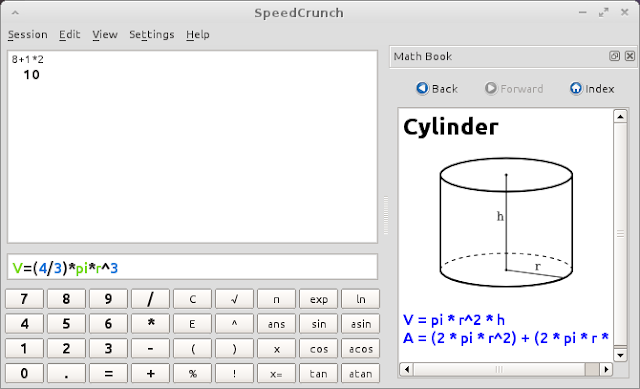
Task: Click the square root button
Action: pyautogui.click(x=234, y=299)
